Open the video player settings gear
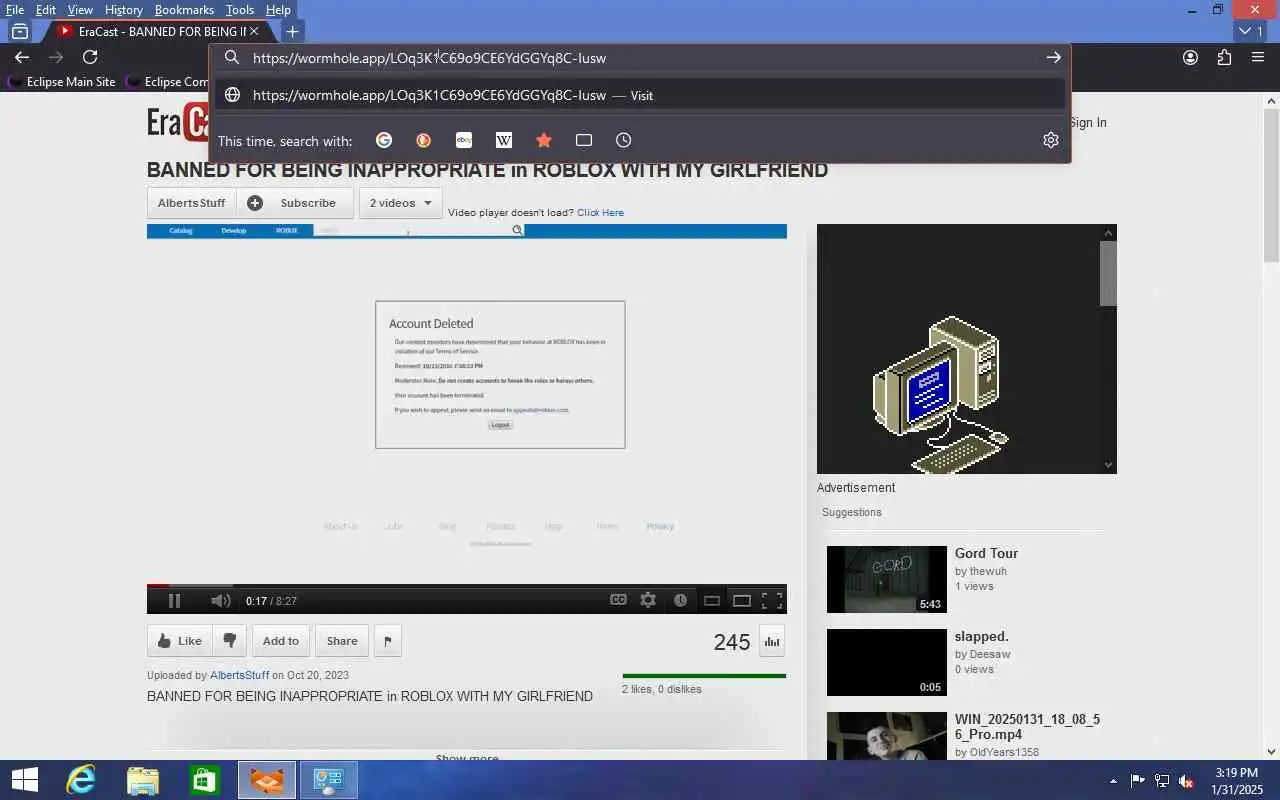 (648, 600)
